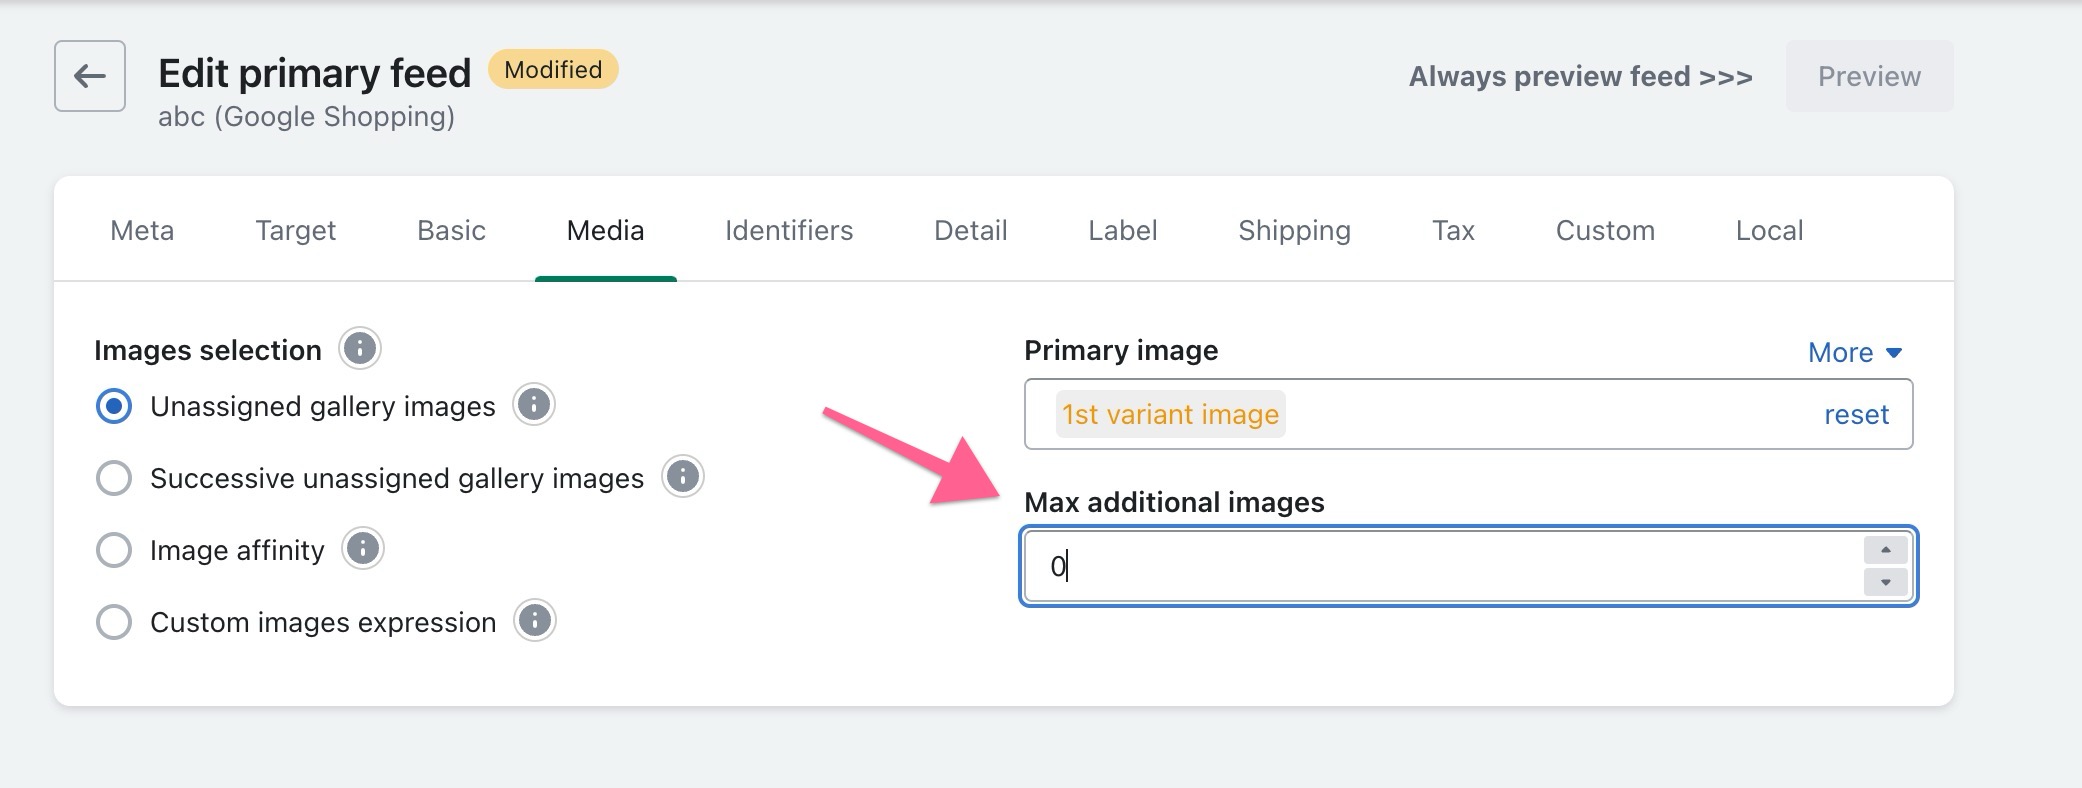2082x788 pixels.
Task: Select the Image affinity option
Action: [x=114, y=549]
